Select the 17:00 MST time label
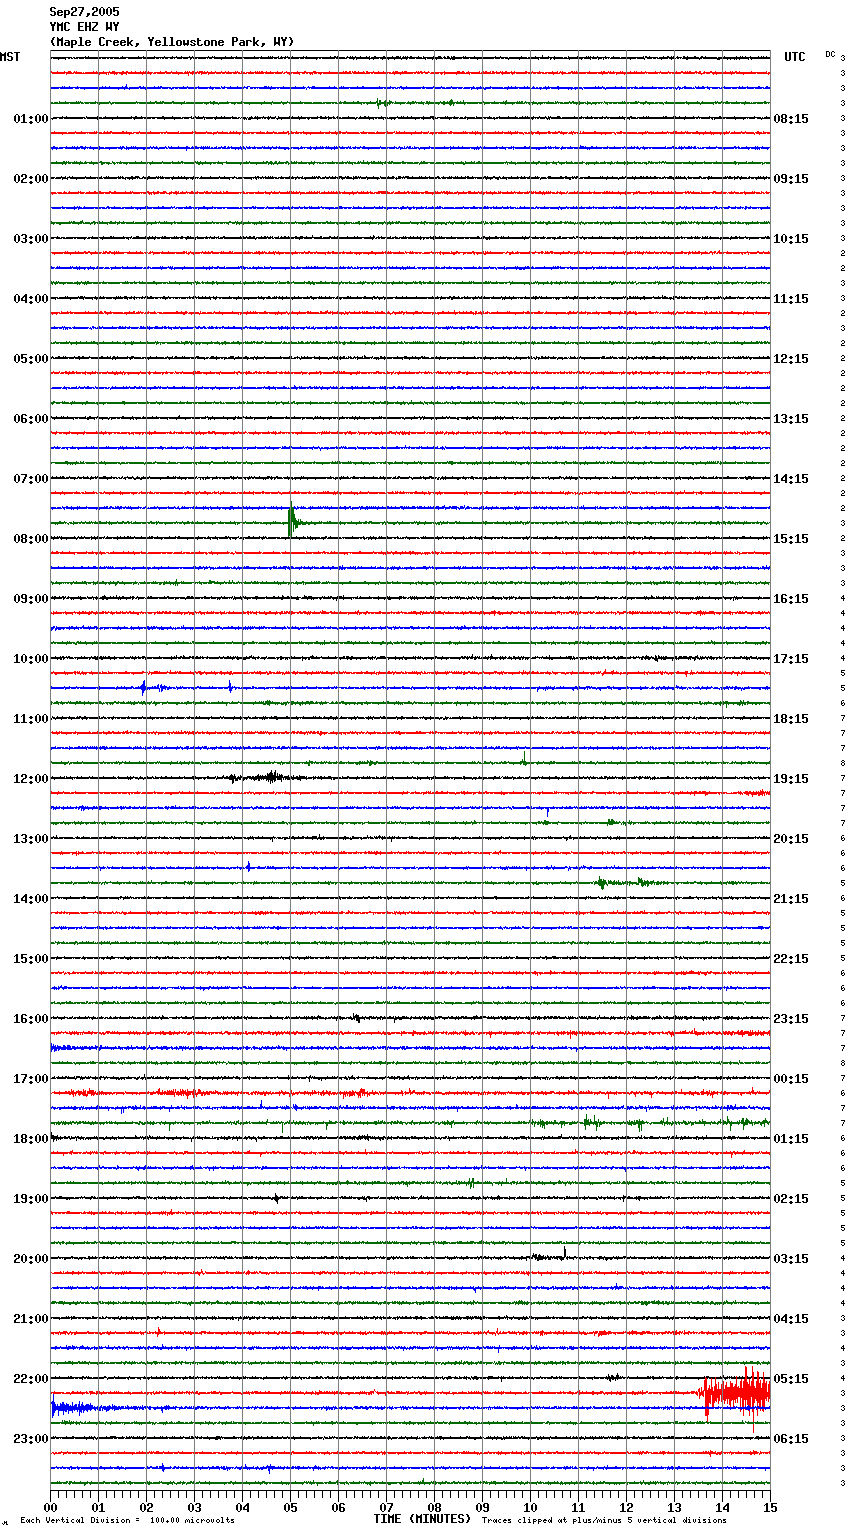 click(31, 1079)
